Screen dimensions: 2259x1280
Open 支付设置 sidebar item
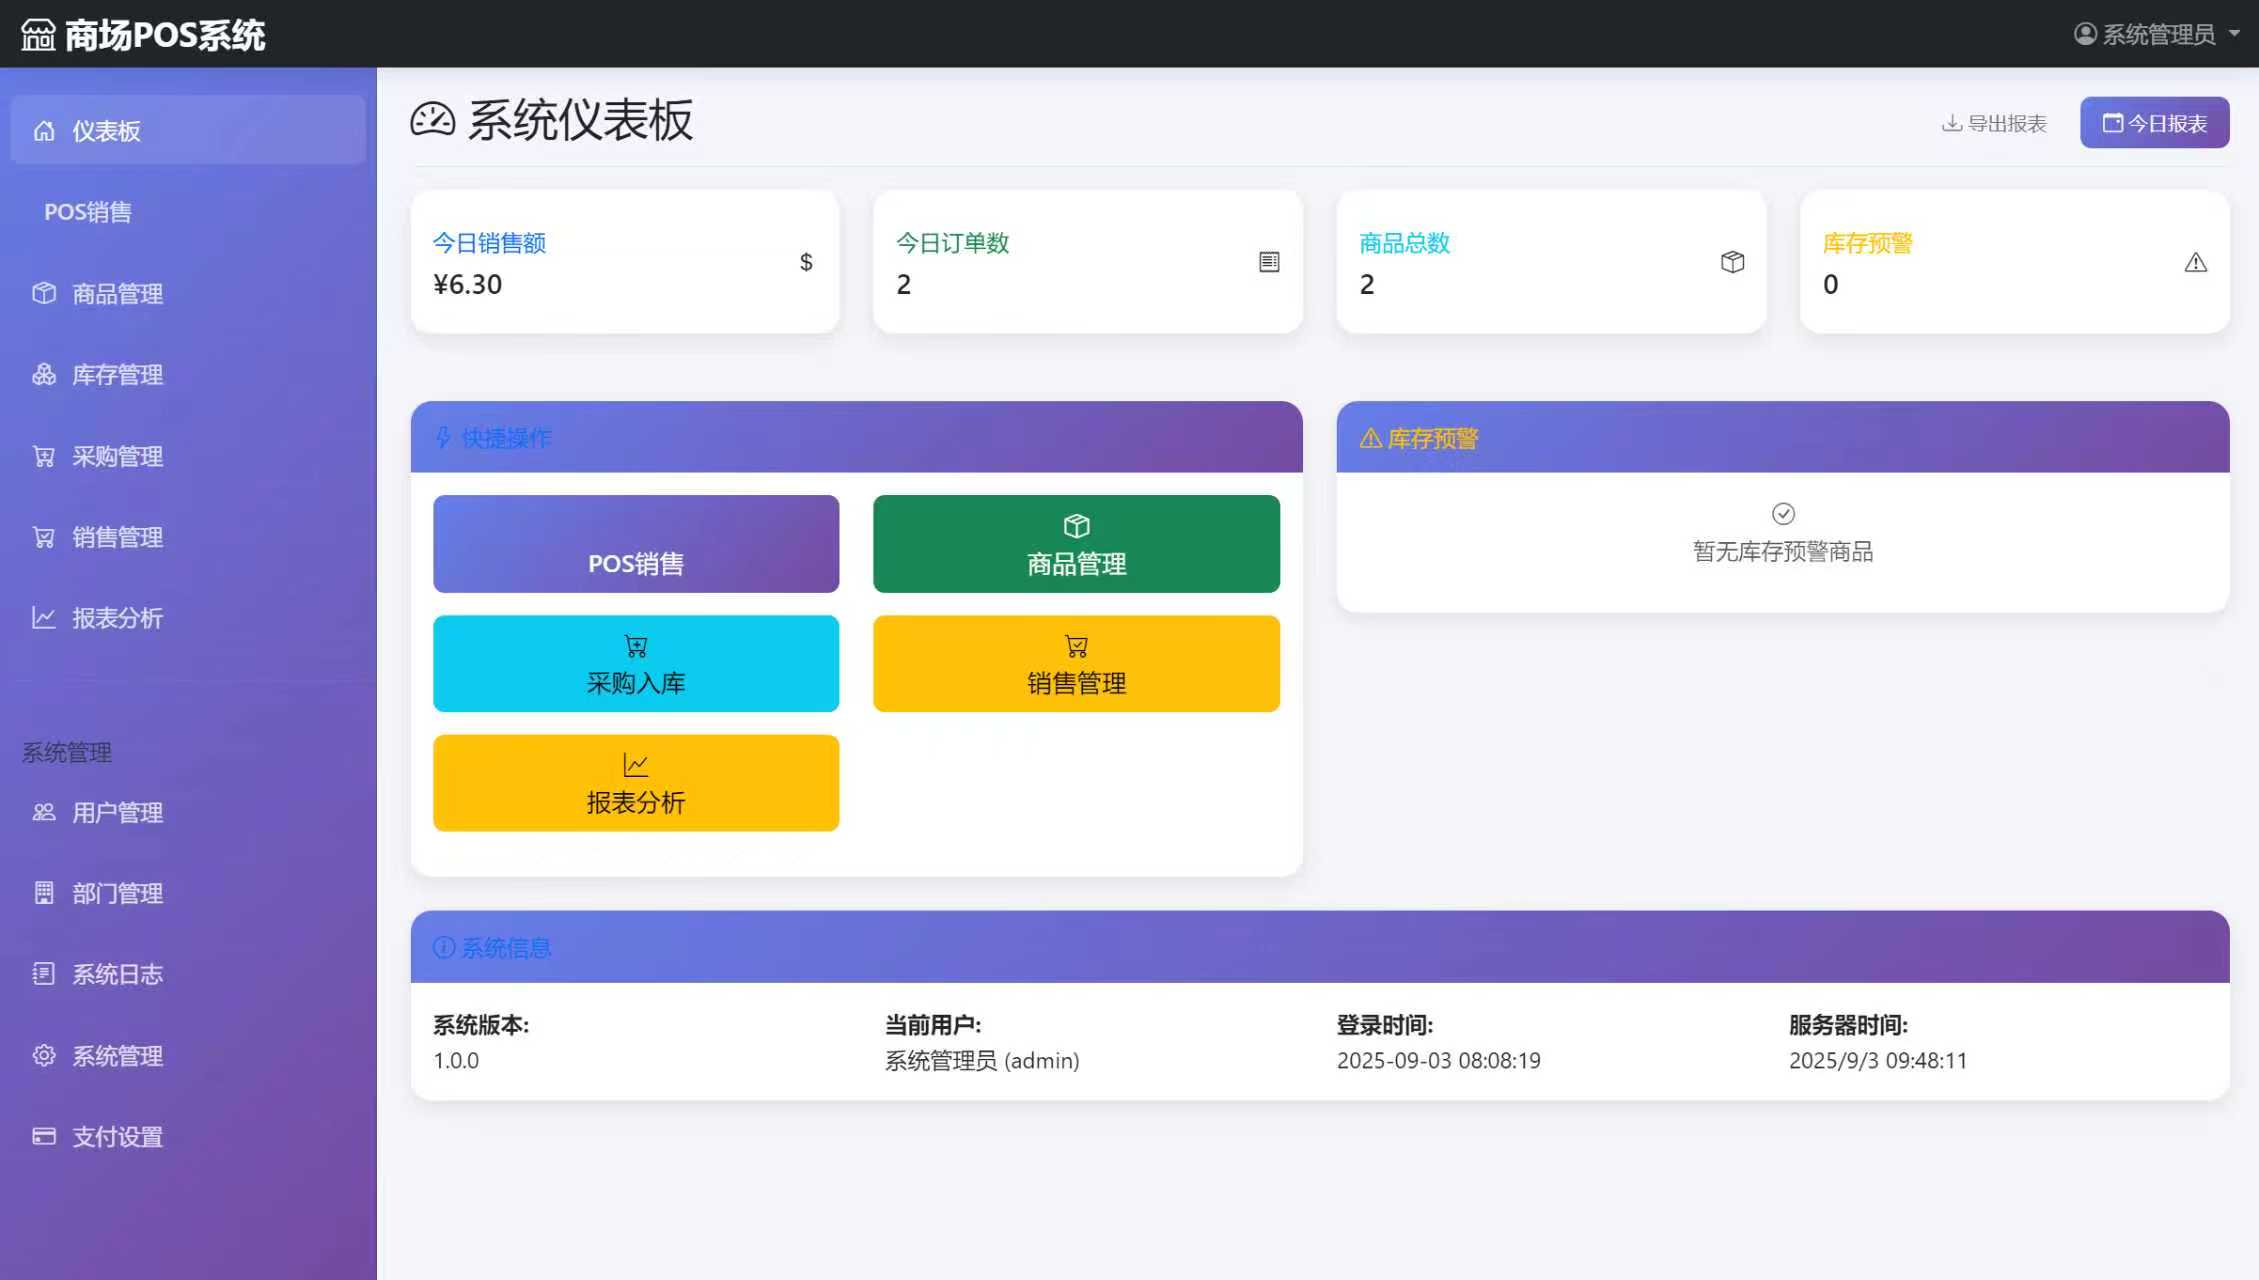[x=117, y=1137]
